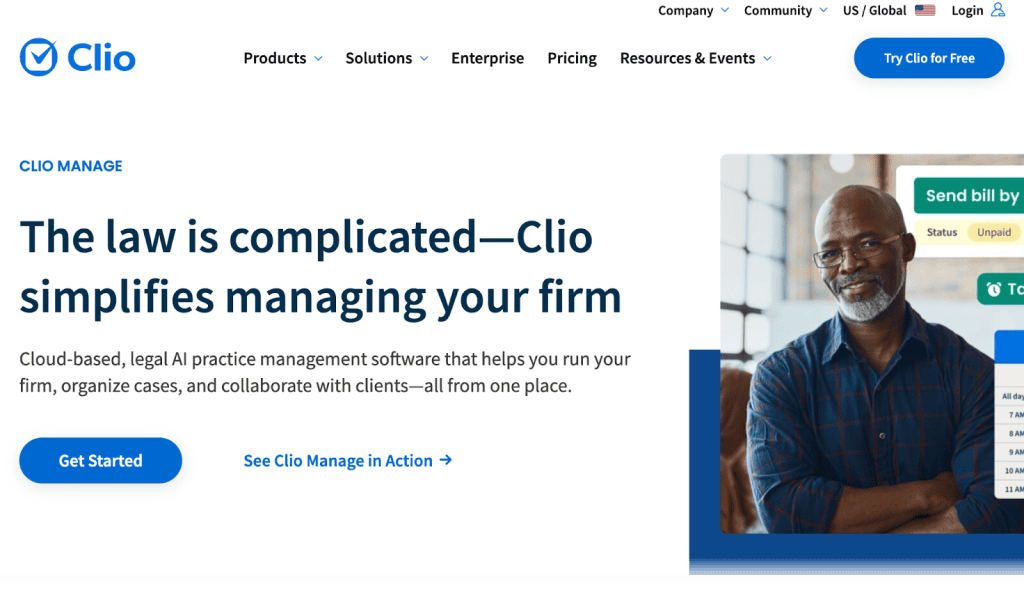The image size is (1024, 593).
Task: Open the Resources & Events dropdown
Action: coord(695,58)
